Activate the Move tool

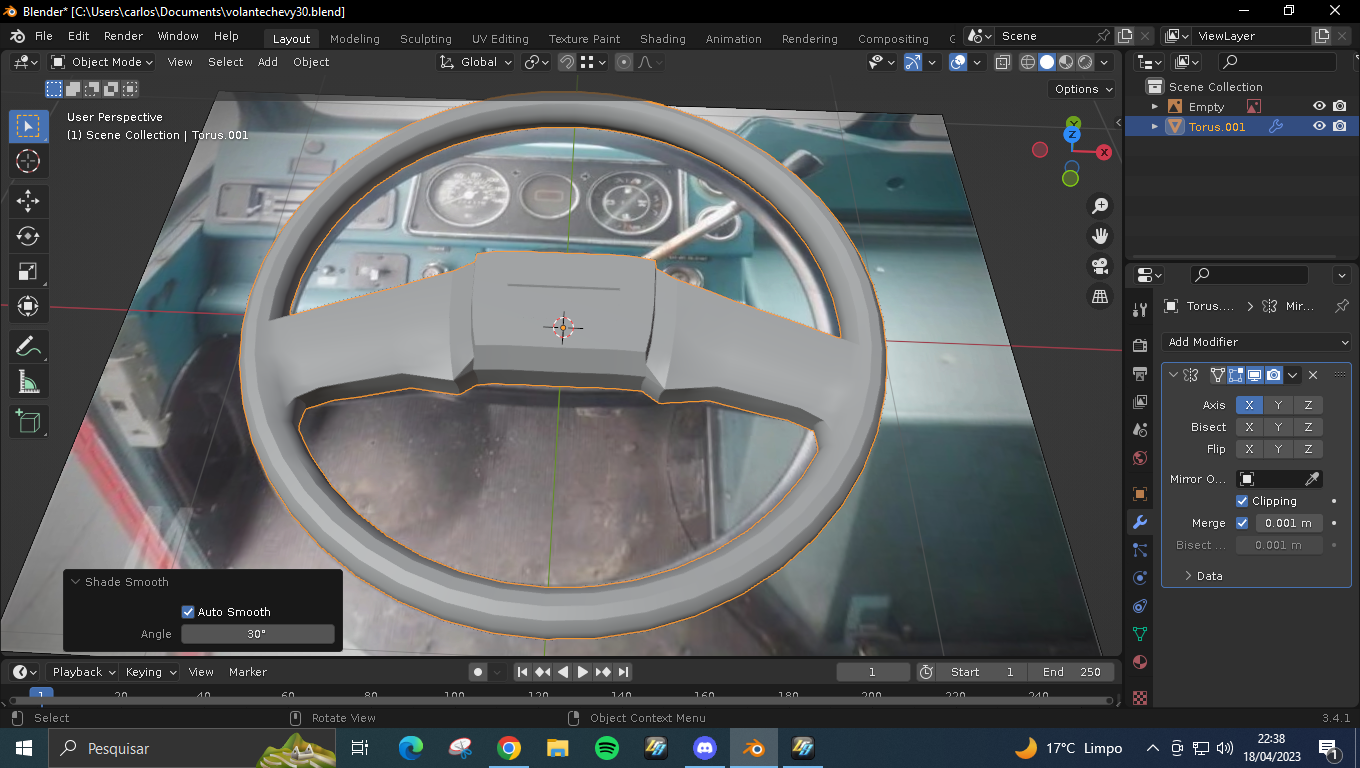pyautogui.click(x=28, y=200)
